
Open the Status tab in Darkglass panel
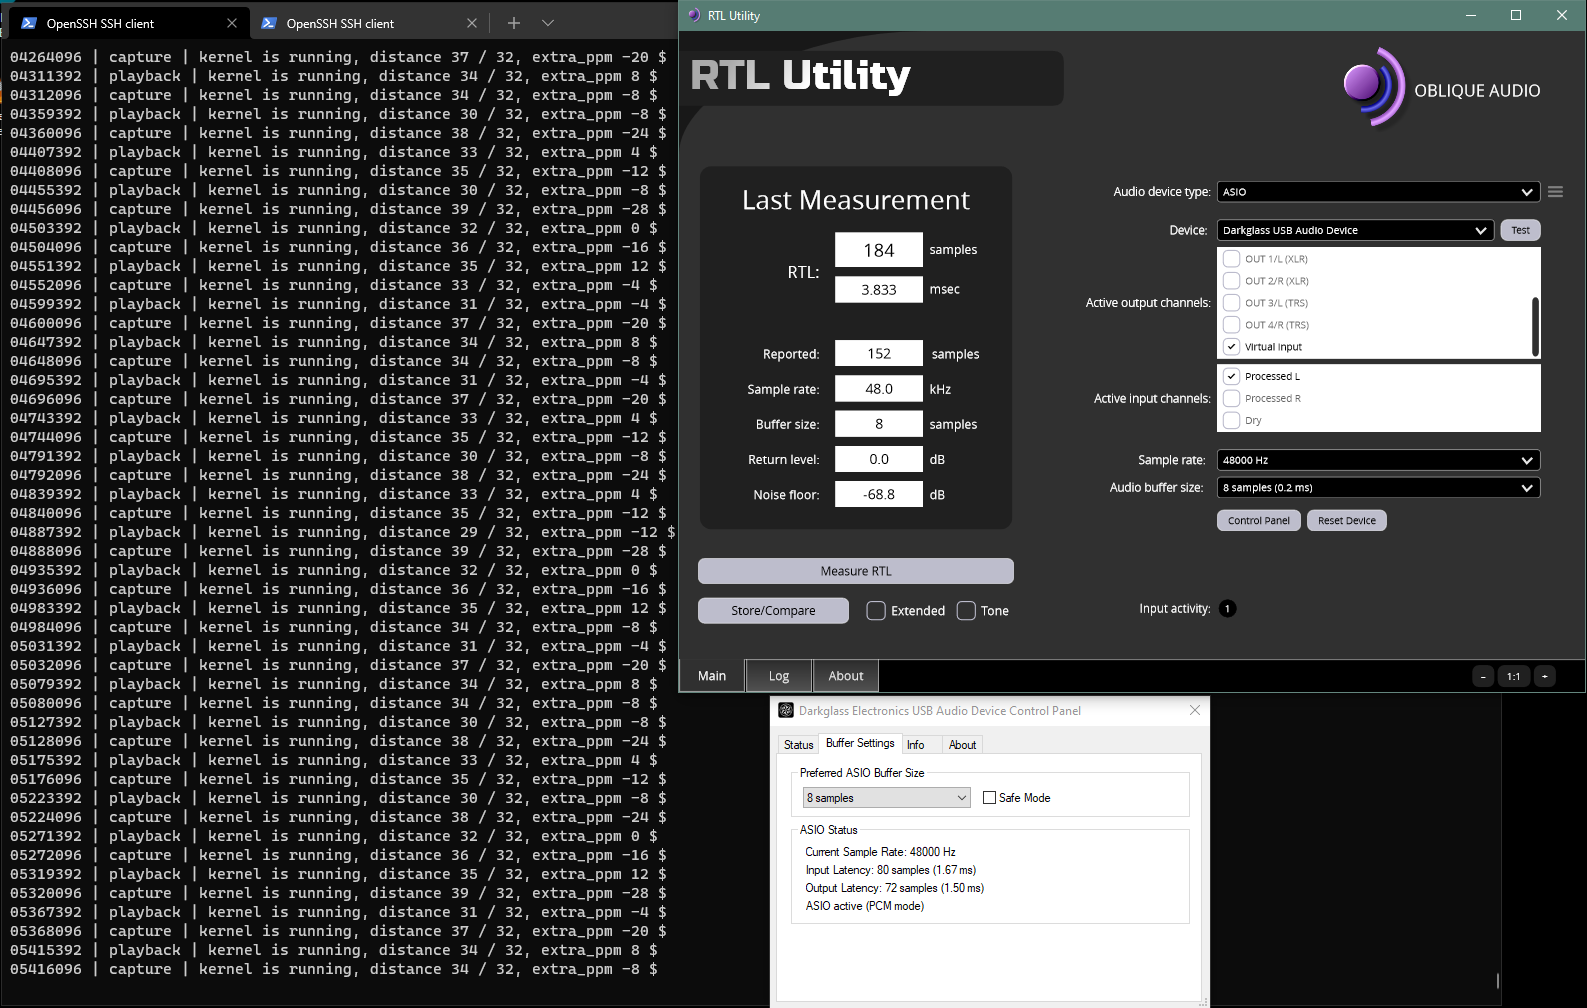click(799, 745)
